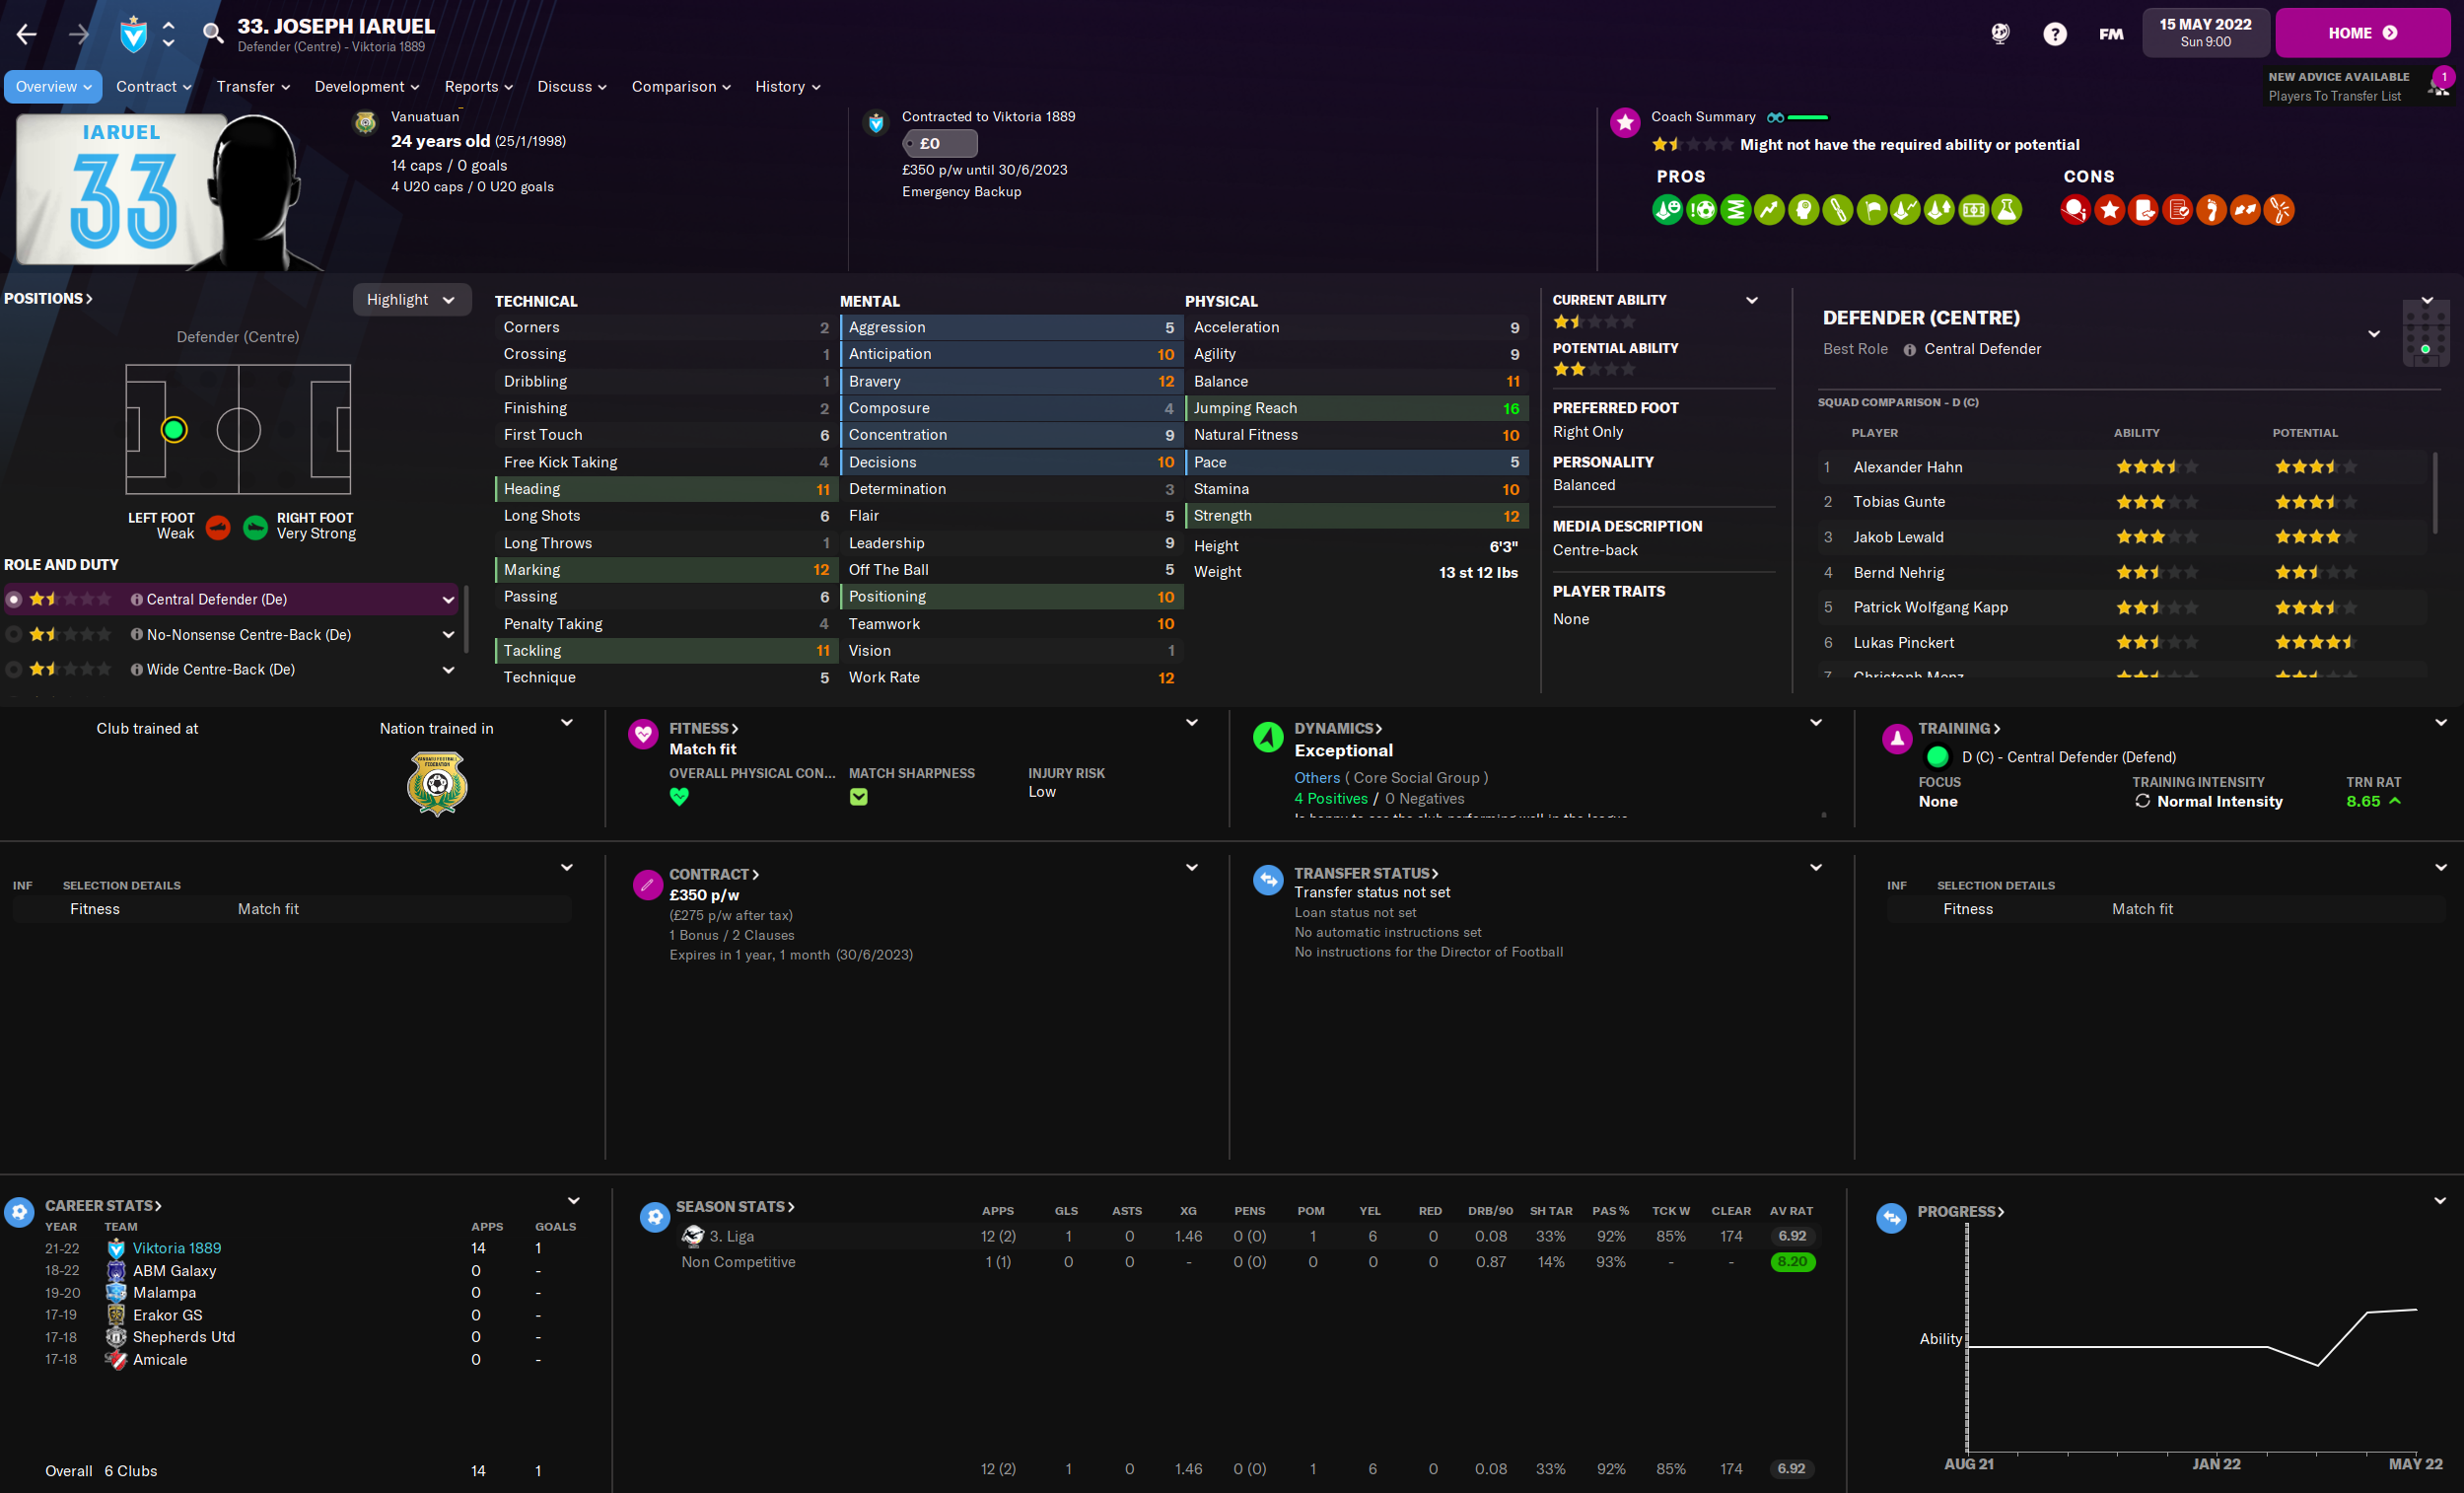The width and height of the screenshot is (2464, 1493).
Task: Expand the Central Defender (De) role chevron
Action: pyautogui.click(x=448, y=600)
